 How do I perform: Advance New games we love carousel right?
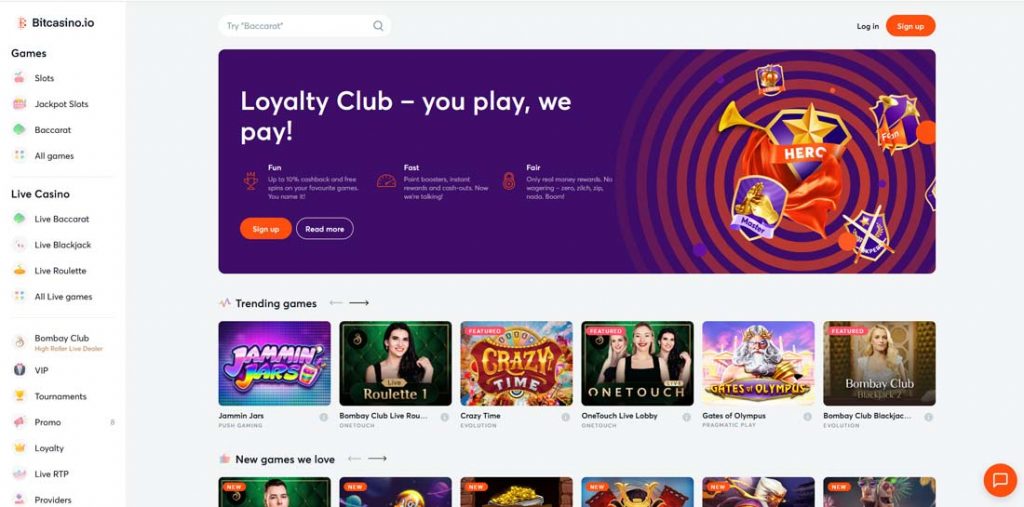[x=377, y=459]
